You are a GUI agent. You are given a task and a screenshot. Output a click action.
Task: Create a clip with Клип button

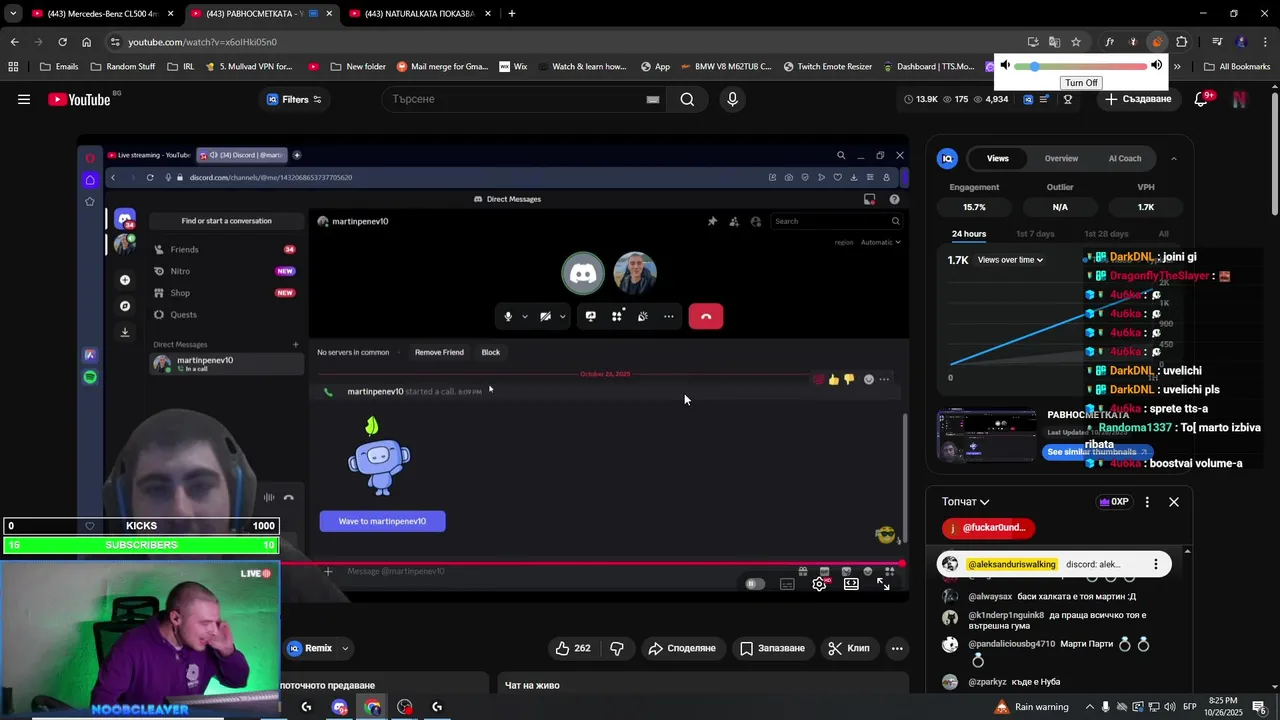click(848, 648)
